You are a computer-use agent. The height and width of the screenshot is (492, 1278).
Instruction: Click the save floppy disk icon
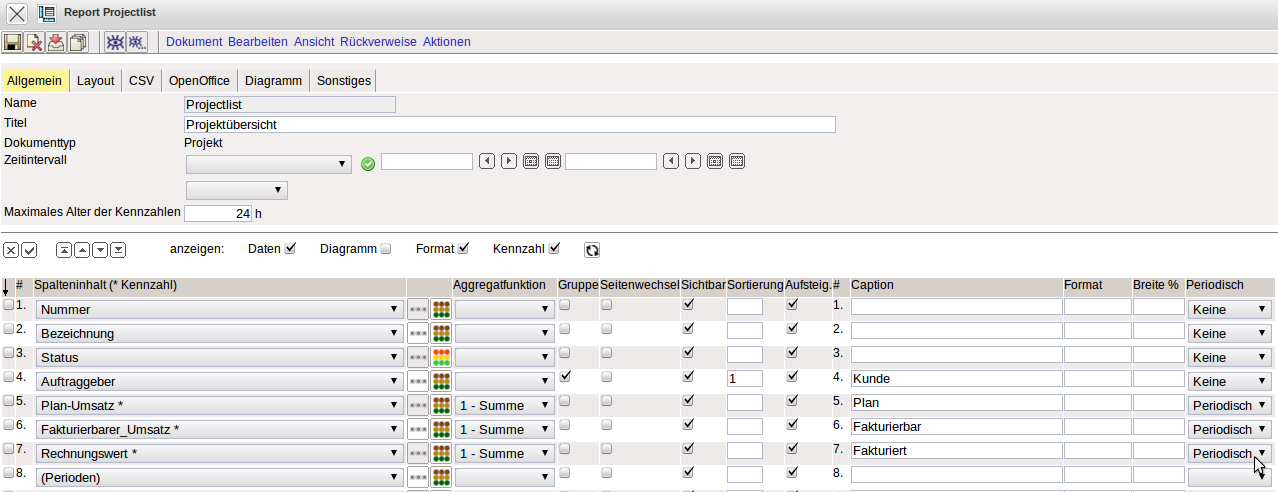(x=12, y=42)
